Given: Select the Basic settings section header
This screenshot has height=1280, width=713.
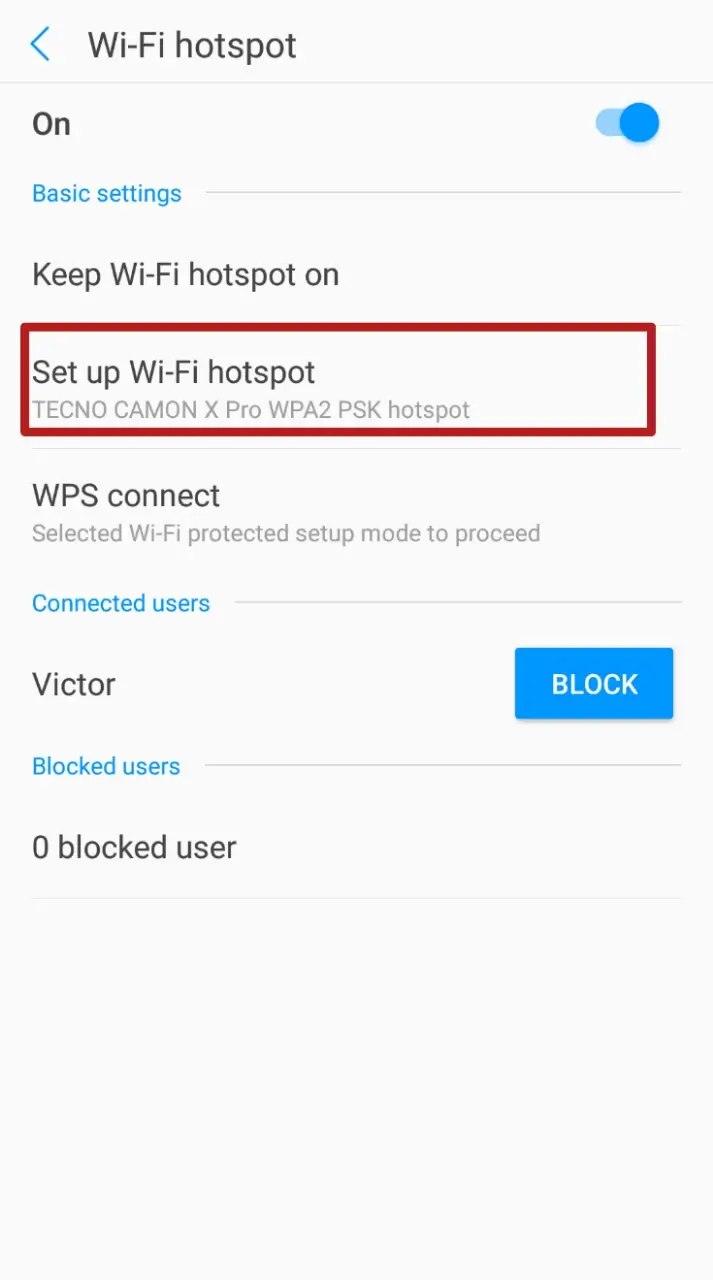Looking at the screenshot, I should point(107,193).
